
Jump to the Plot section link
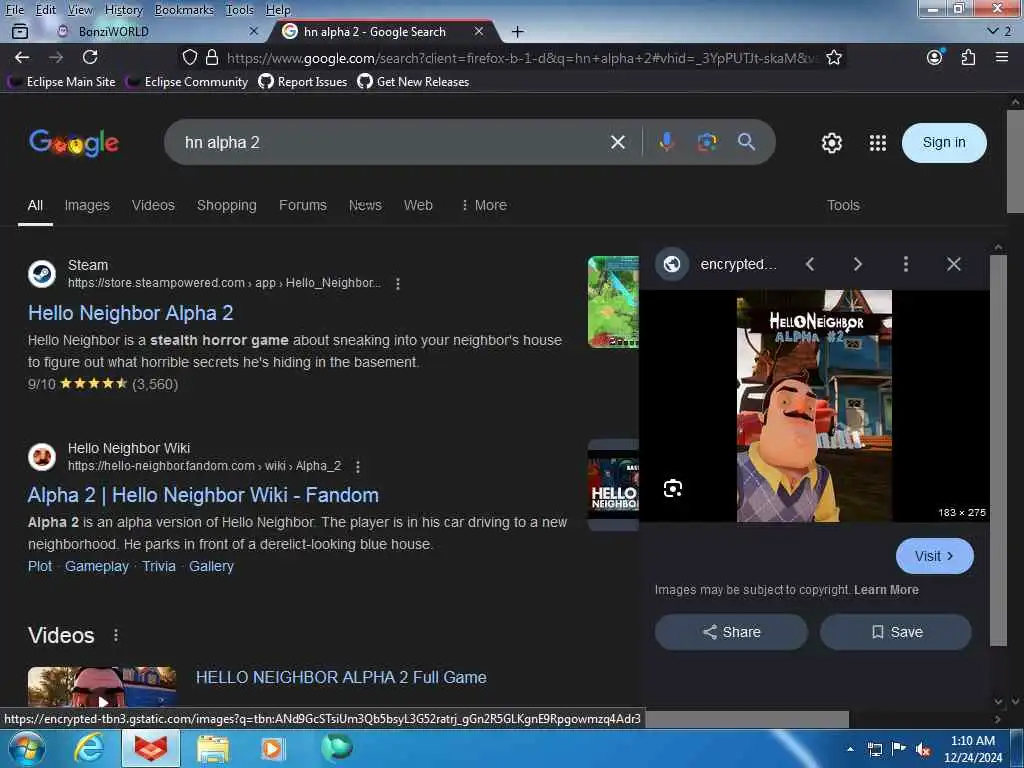[x=40, y=566]
